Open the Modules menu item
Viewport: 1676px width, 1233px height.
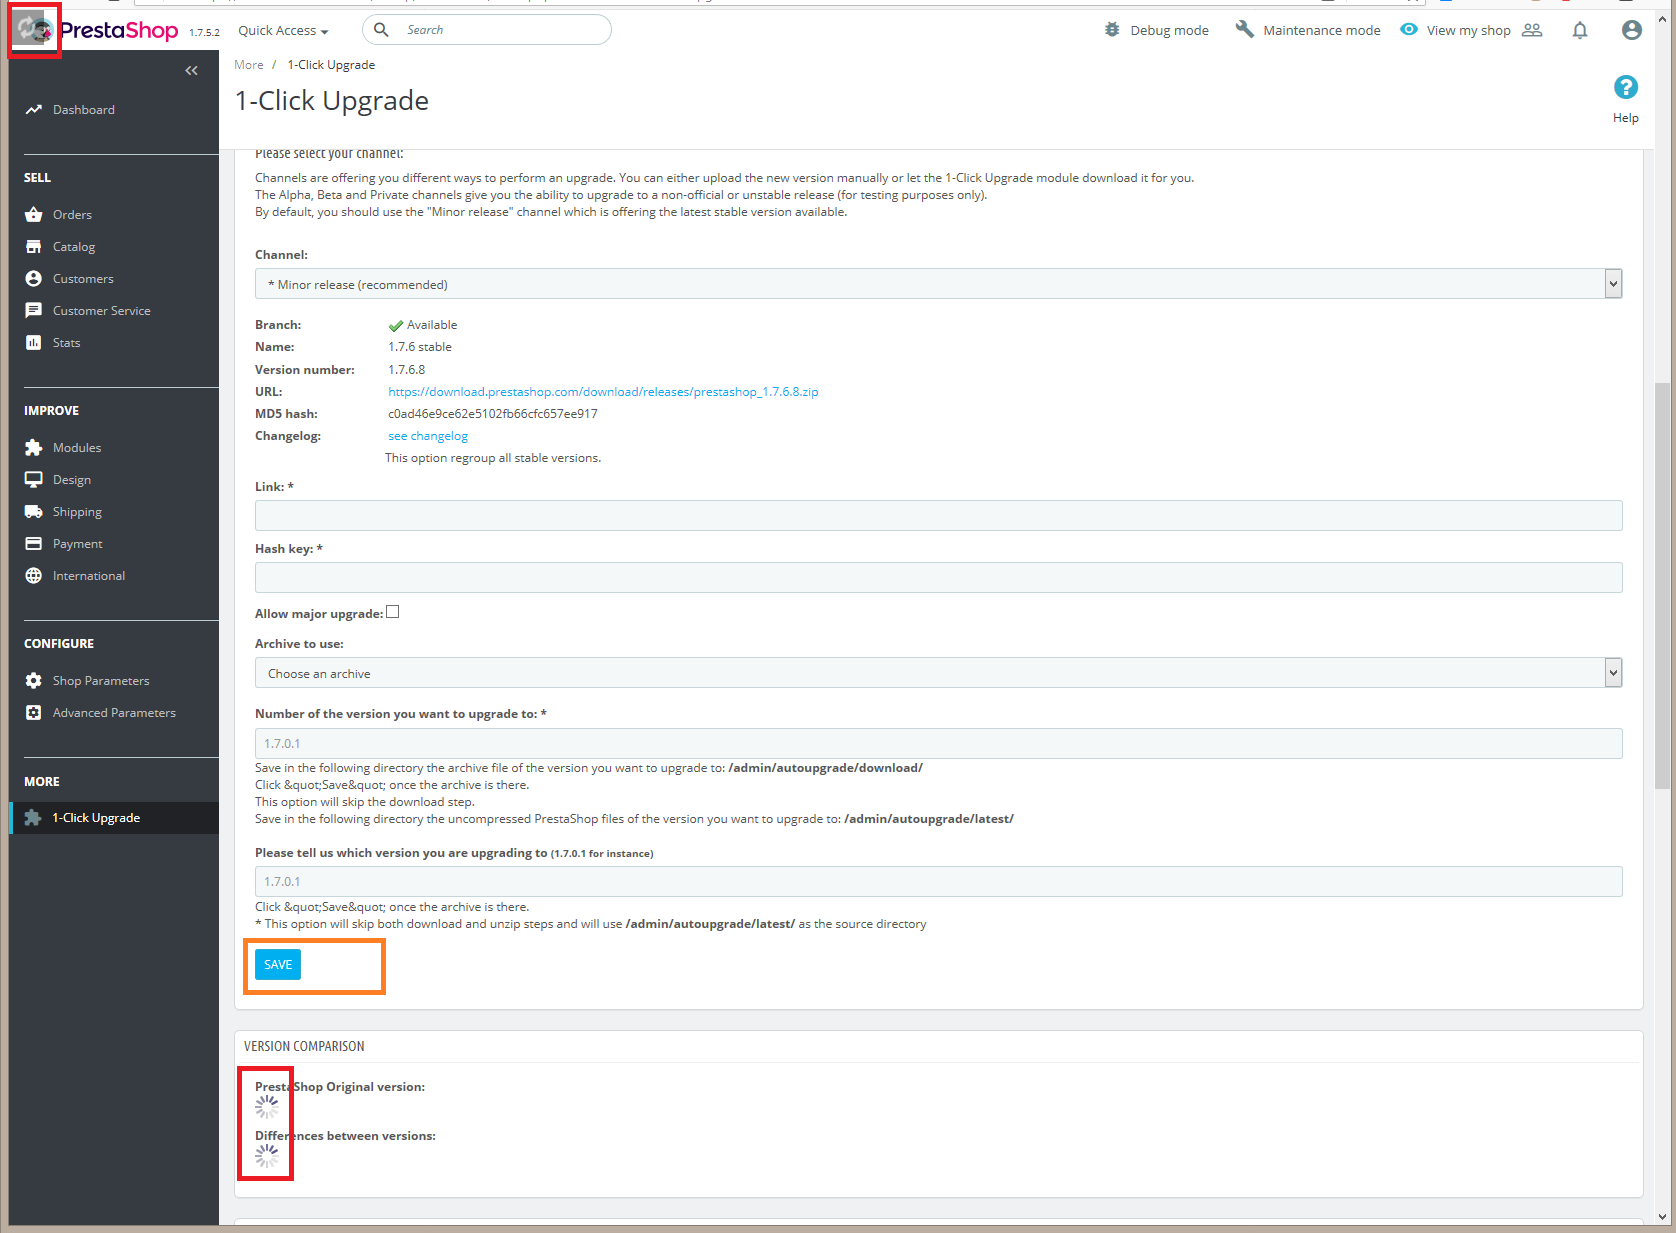77,448
